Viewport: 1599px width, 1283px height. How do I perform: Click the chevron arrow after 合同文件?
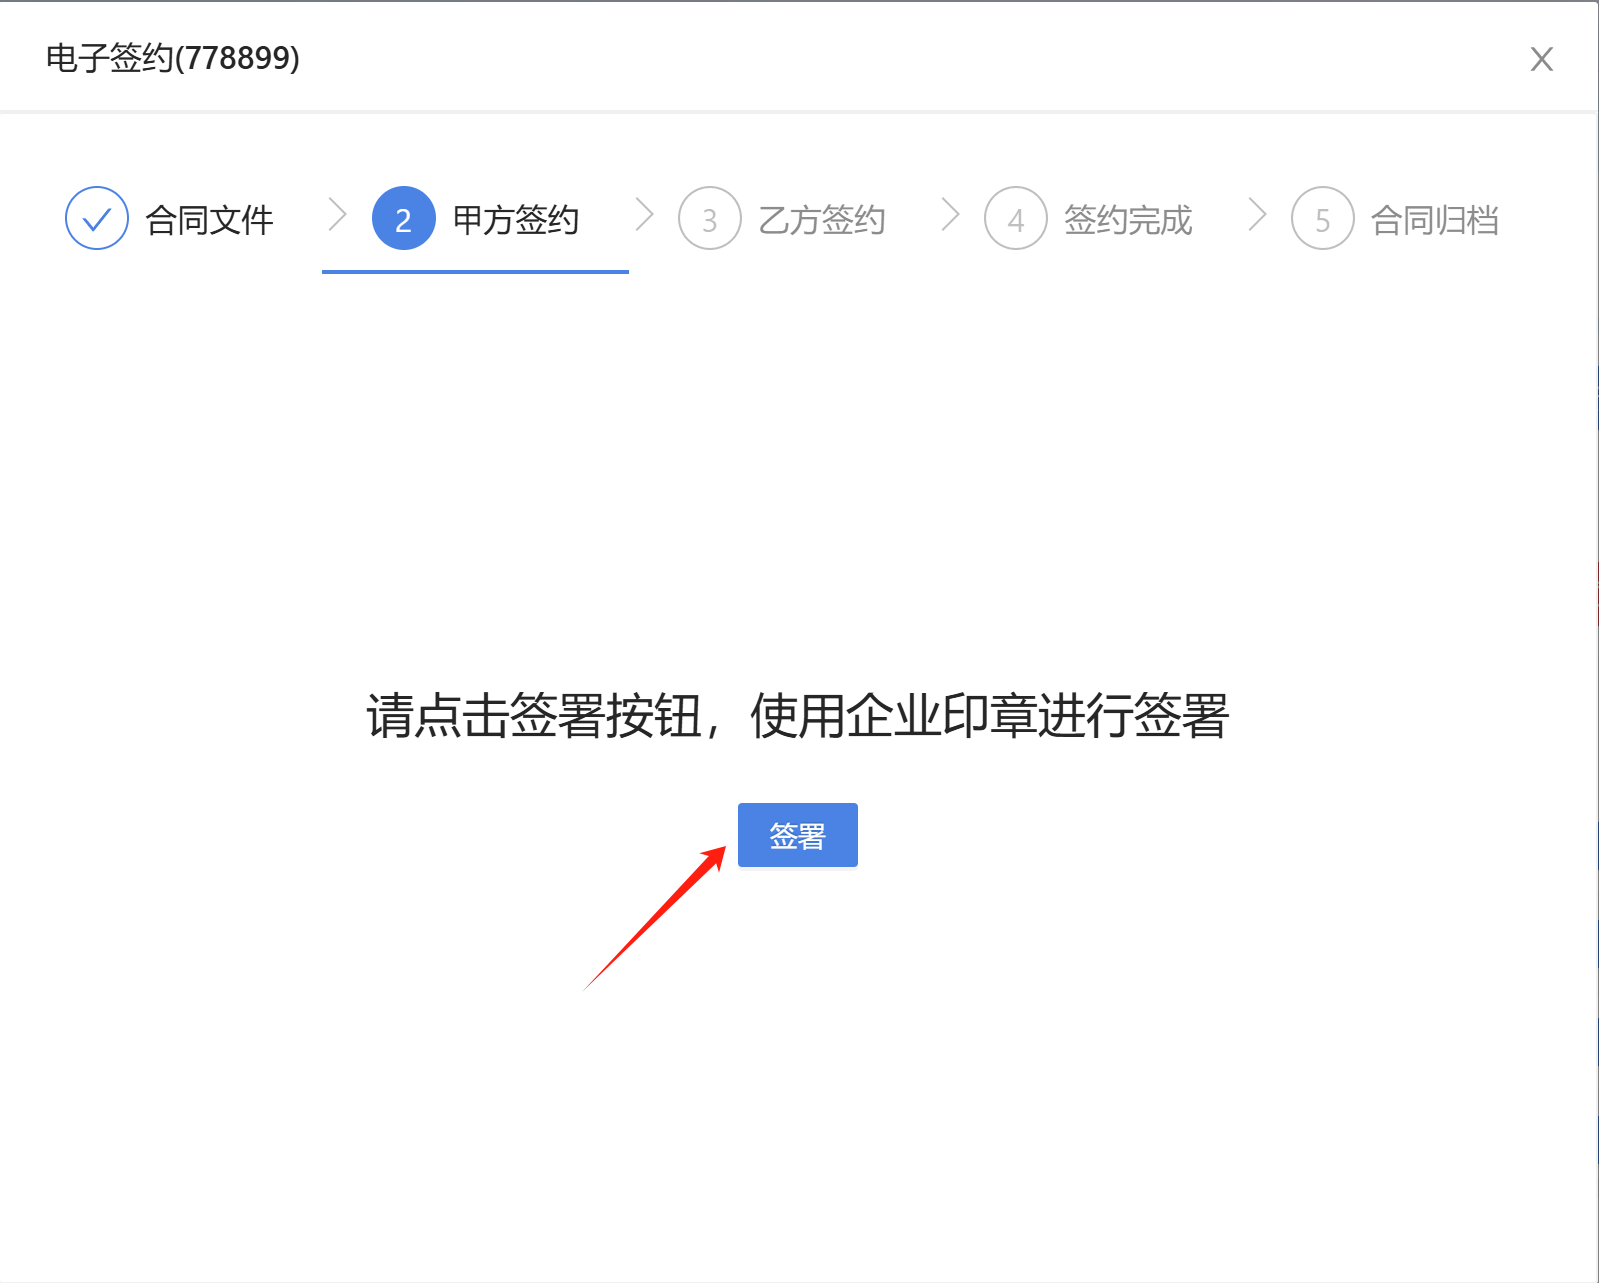click(x=338, y=214)
